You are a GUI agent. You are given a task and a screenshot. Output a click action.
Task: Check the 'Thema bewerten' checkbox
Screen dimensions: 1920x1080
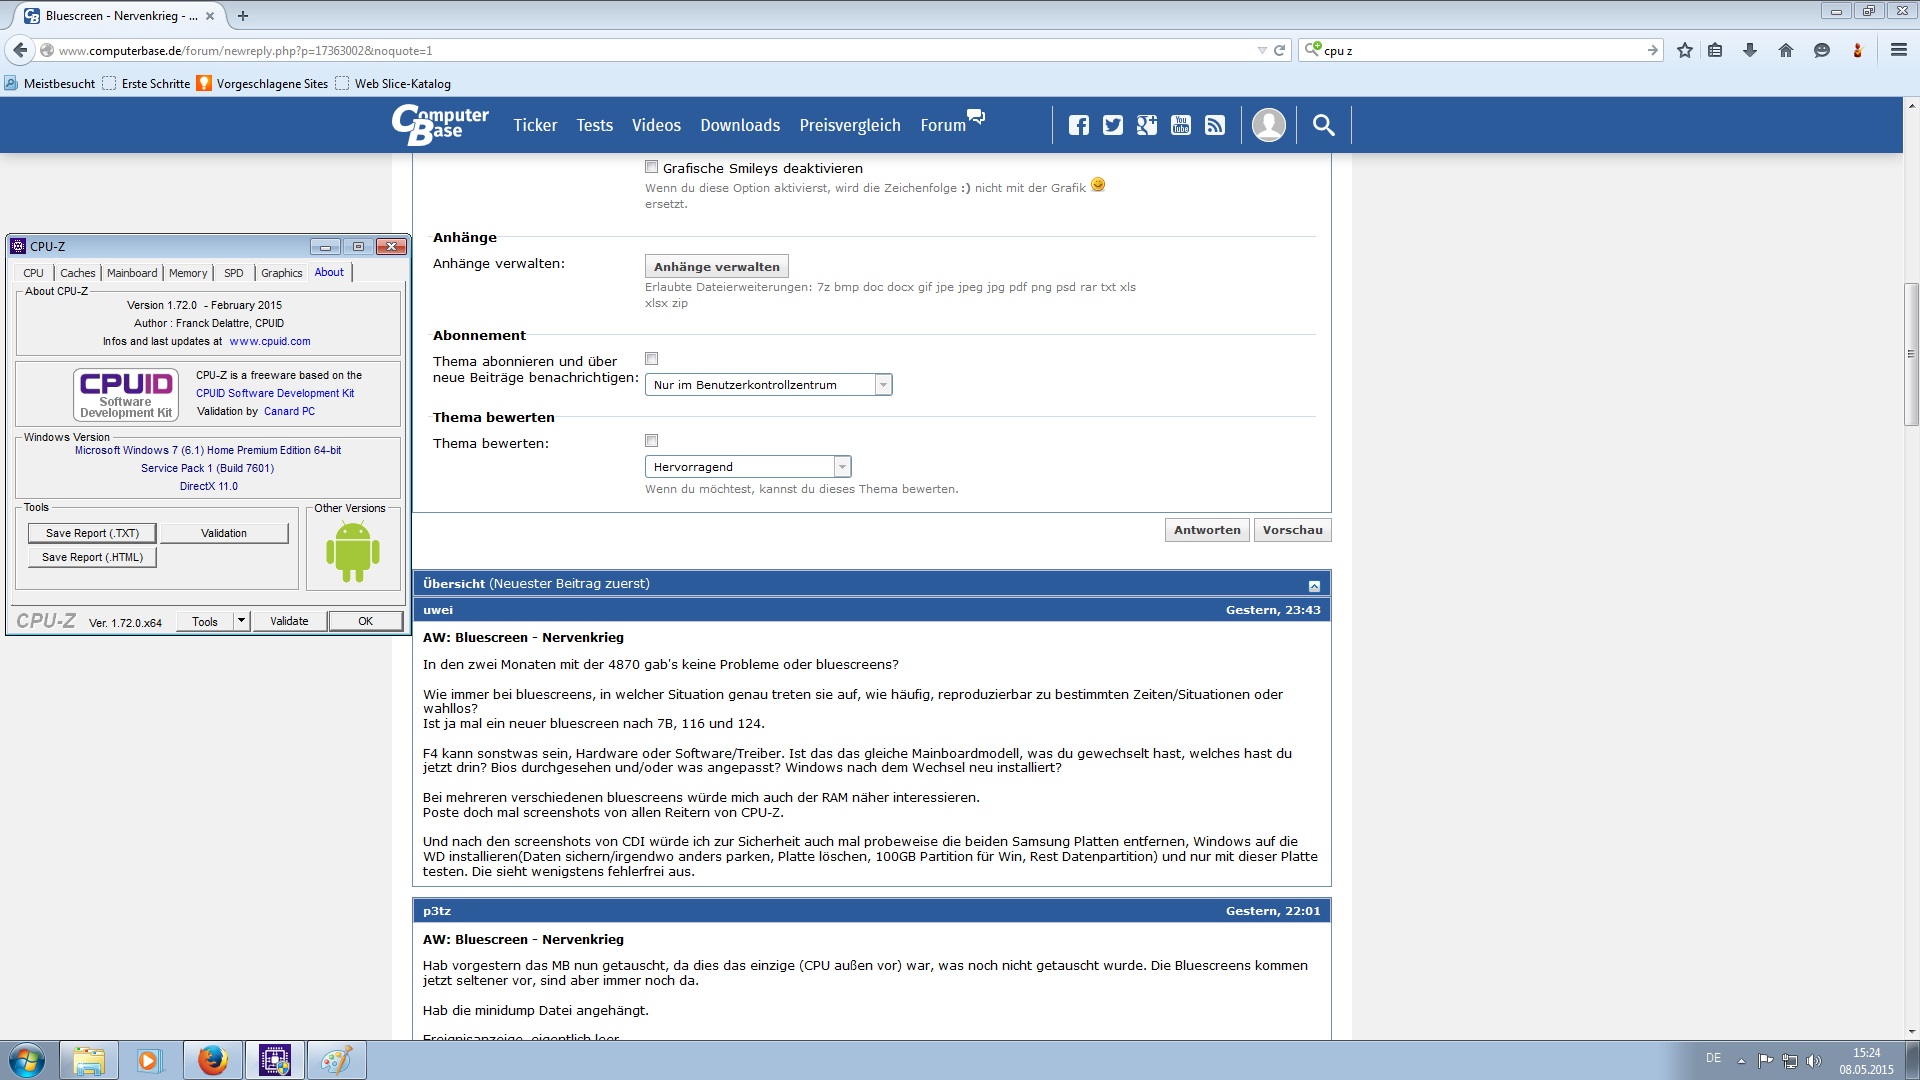(652, 441)
